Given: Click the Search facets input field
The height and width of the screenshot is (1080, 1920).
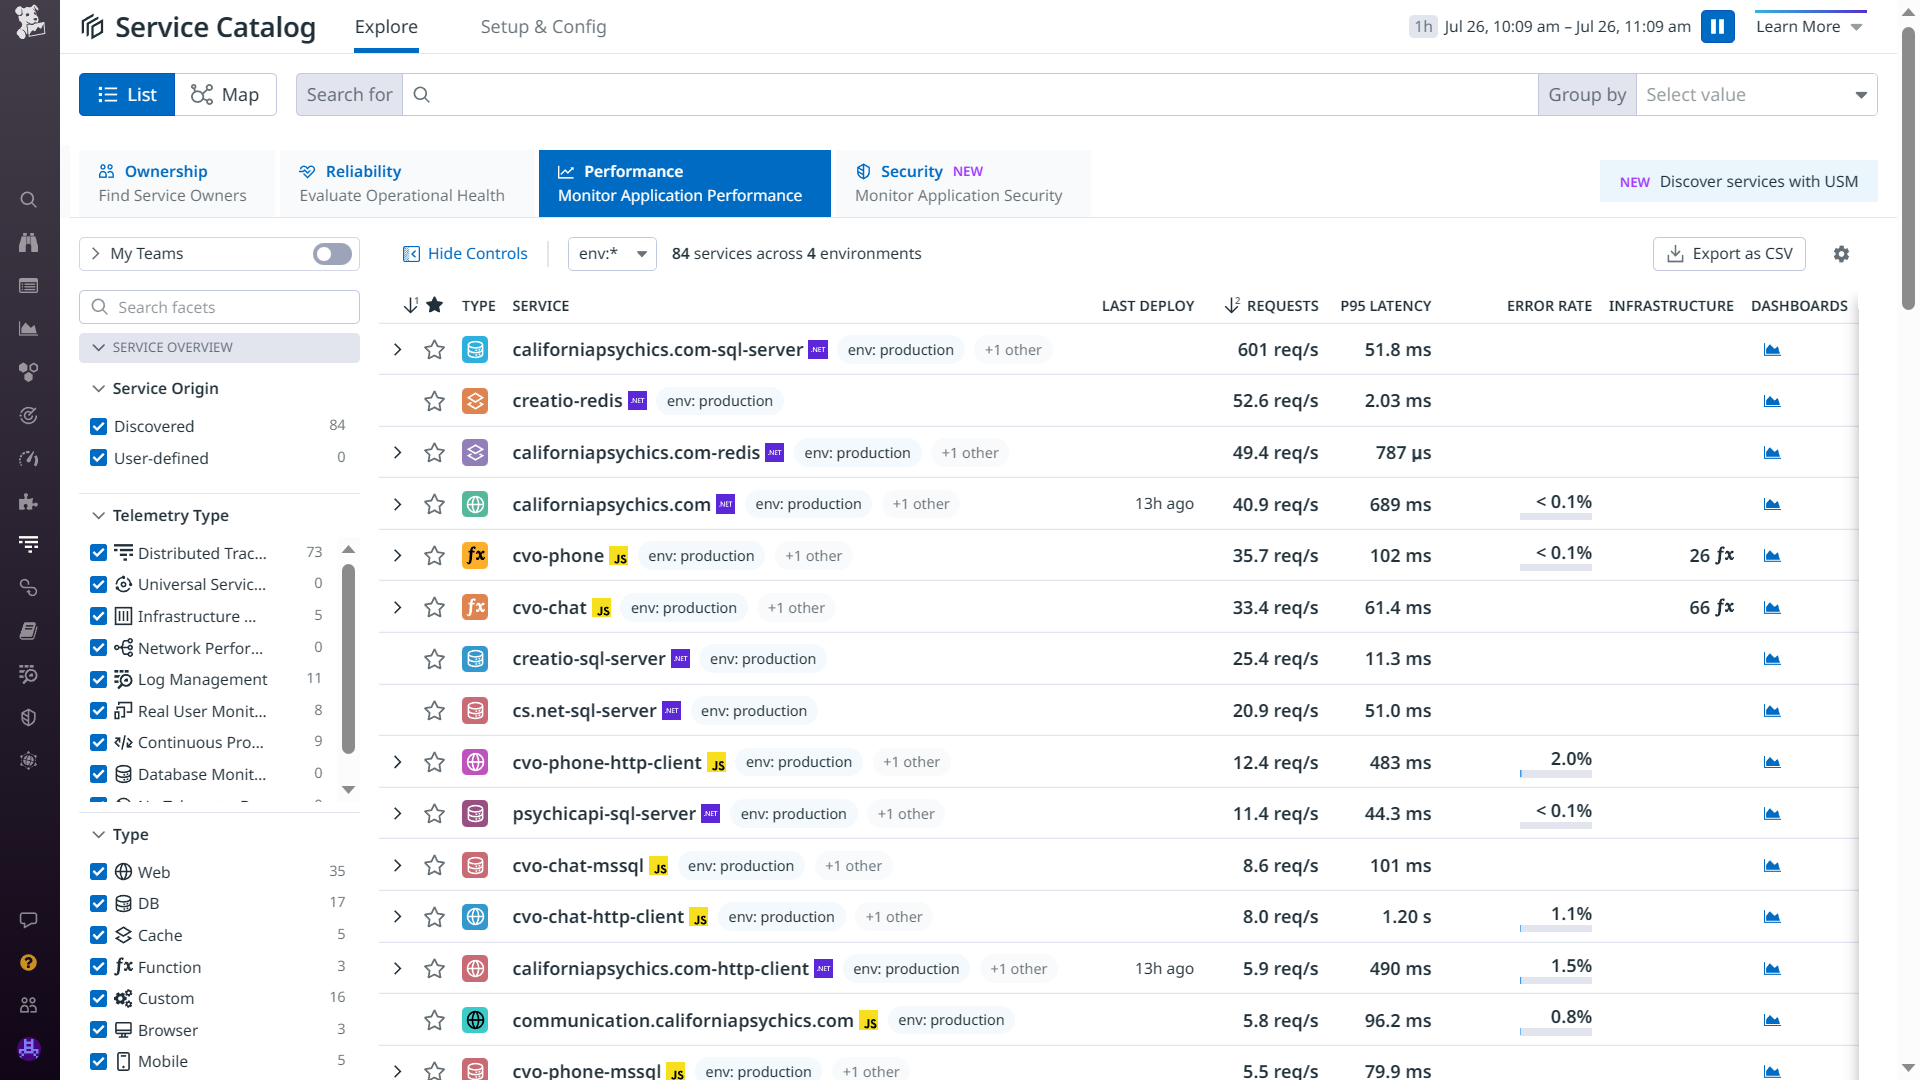Looking at the screenshot, I should point(230,307).
